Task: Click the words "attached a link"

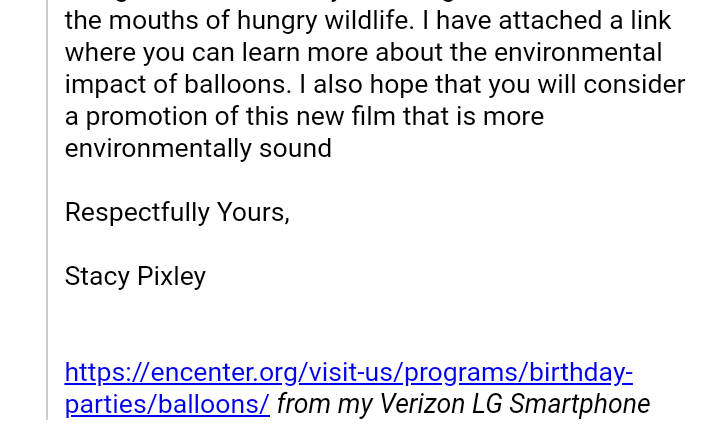Action: [x=585, y=21]
